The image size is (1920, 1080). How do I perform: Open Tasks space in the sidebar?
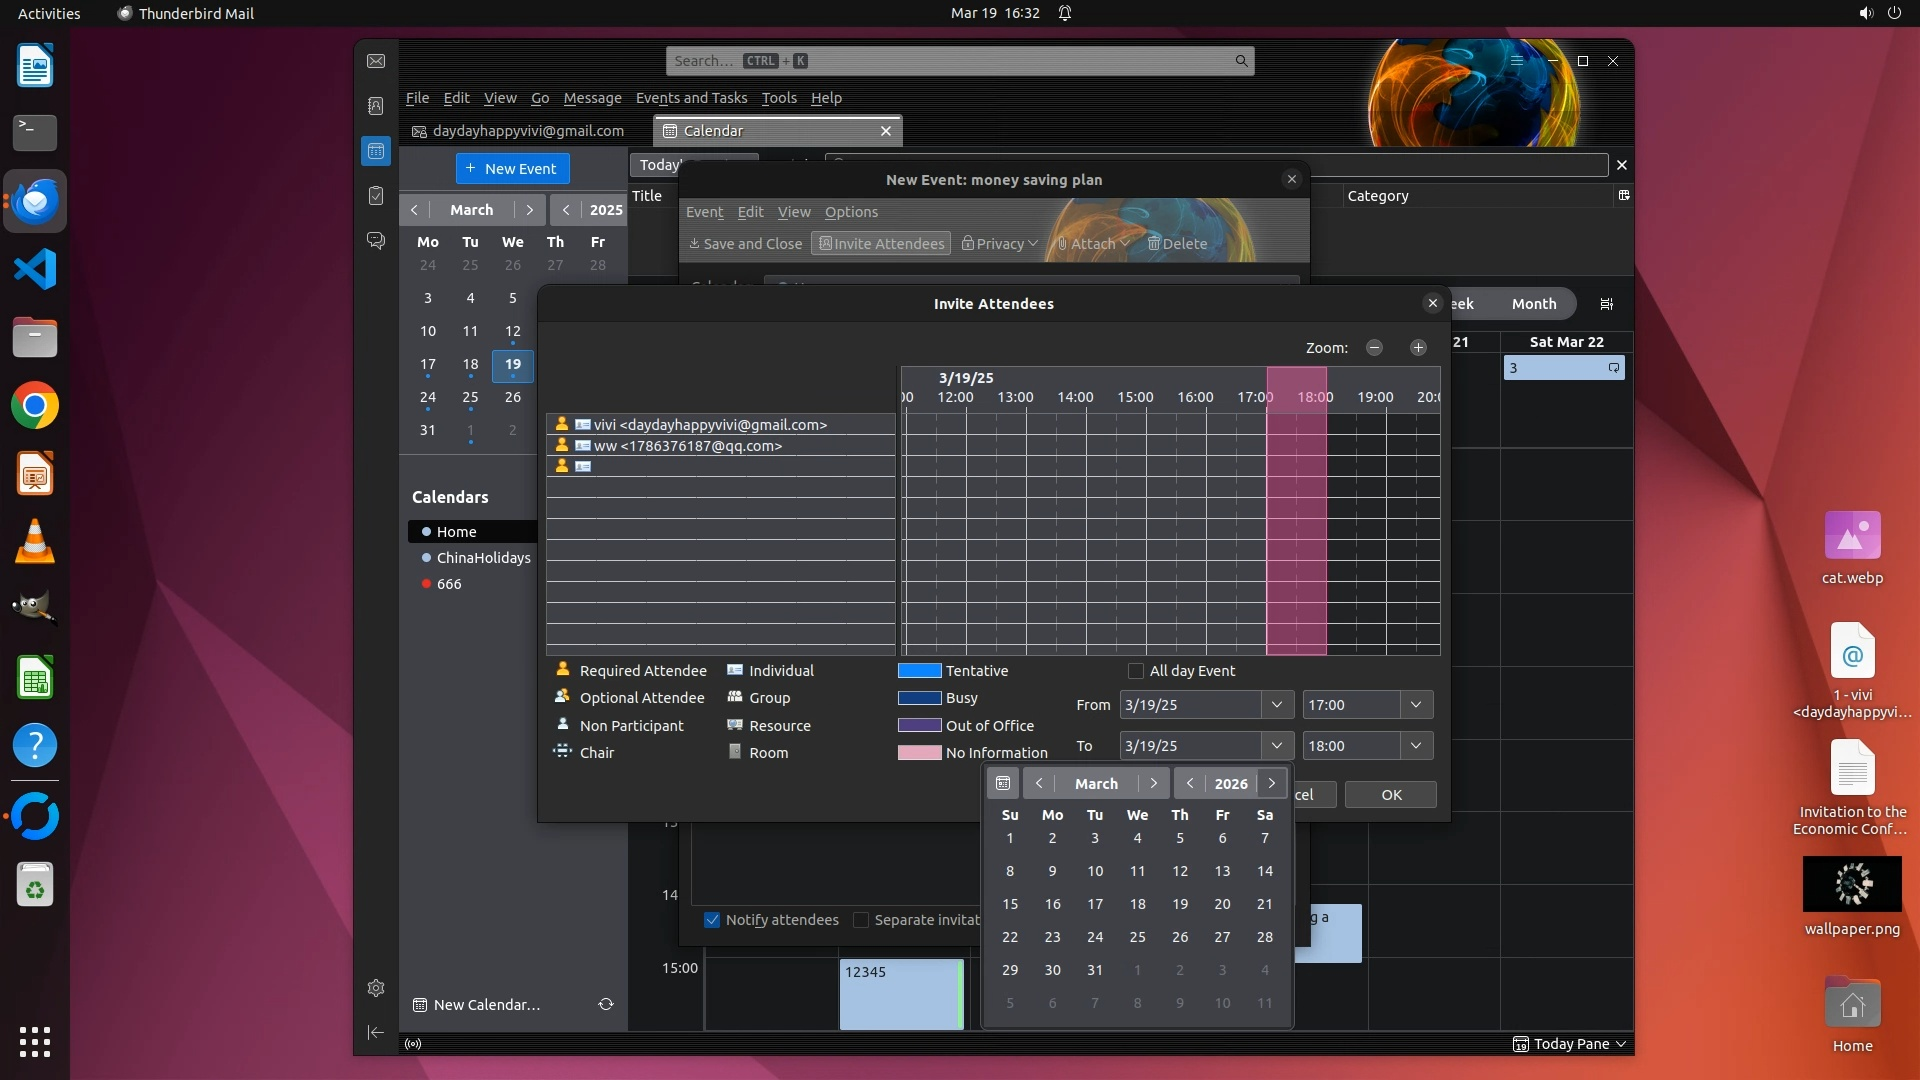coord(376,196)
